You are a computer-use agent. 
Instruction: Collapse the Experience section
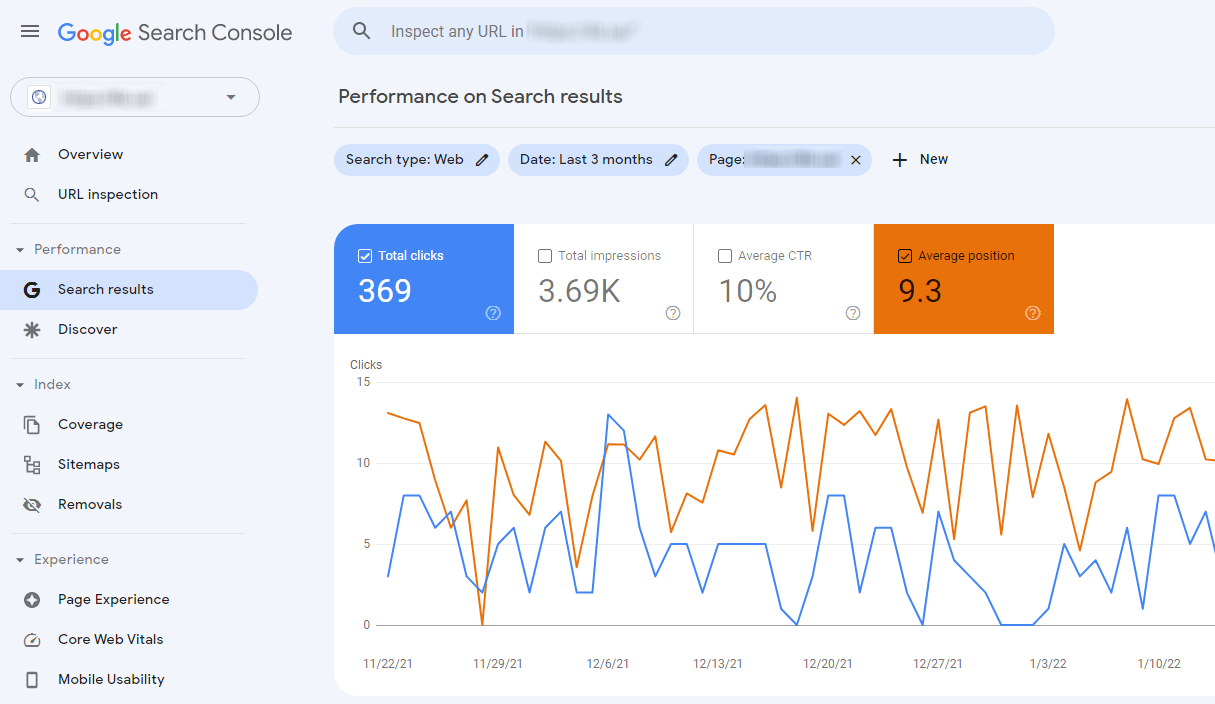tap(20, 560)
